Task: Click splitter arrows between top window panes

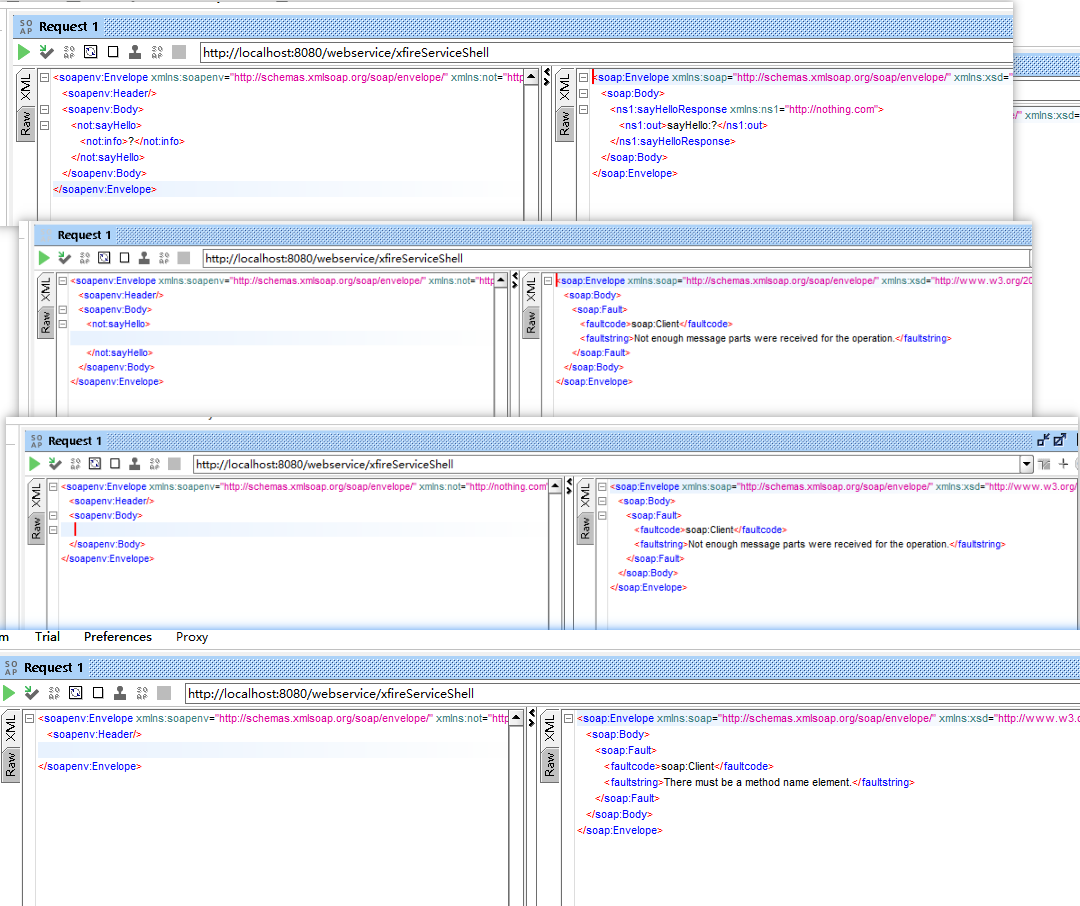Action: tap(547, 76)
